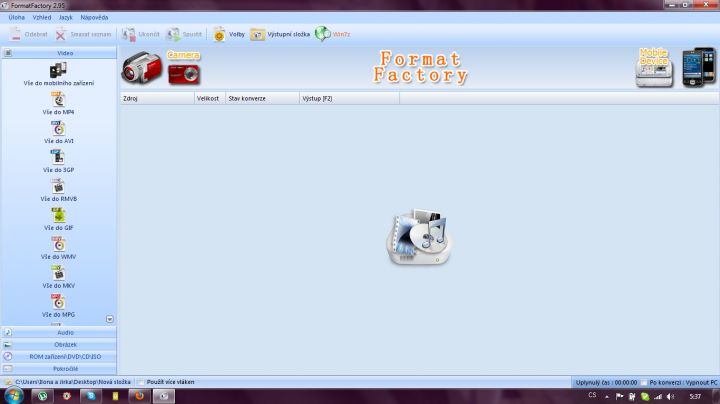Click the FormatFactory taskbar button
The image size is (720, 404).
coord(163,396)
